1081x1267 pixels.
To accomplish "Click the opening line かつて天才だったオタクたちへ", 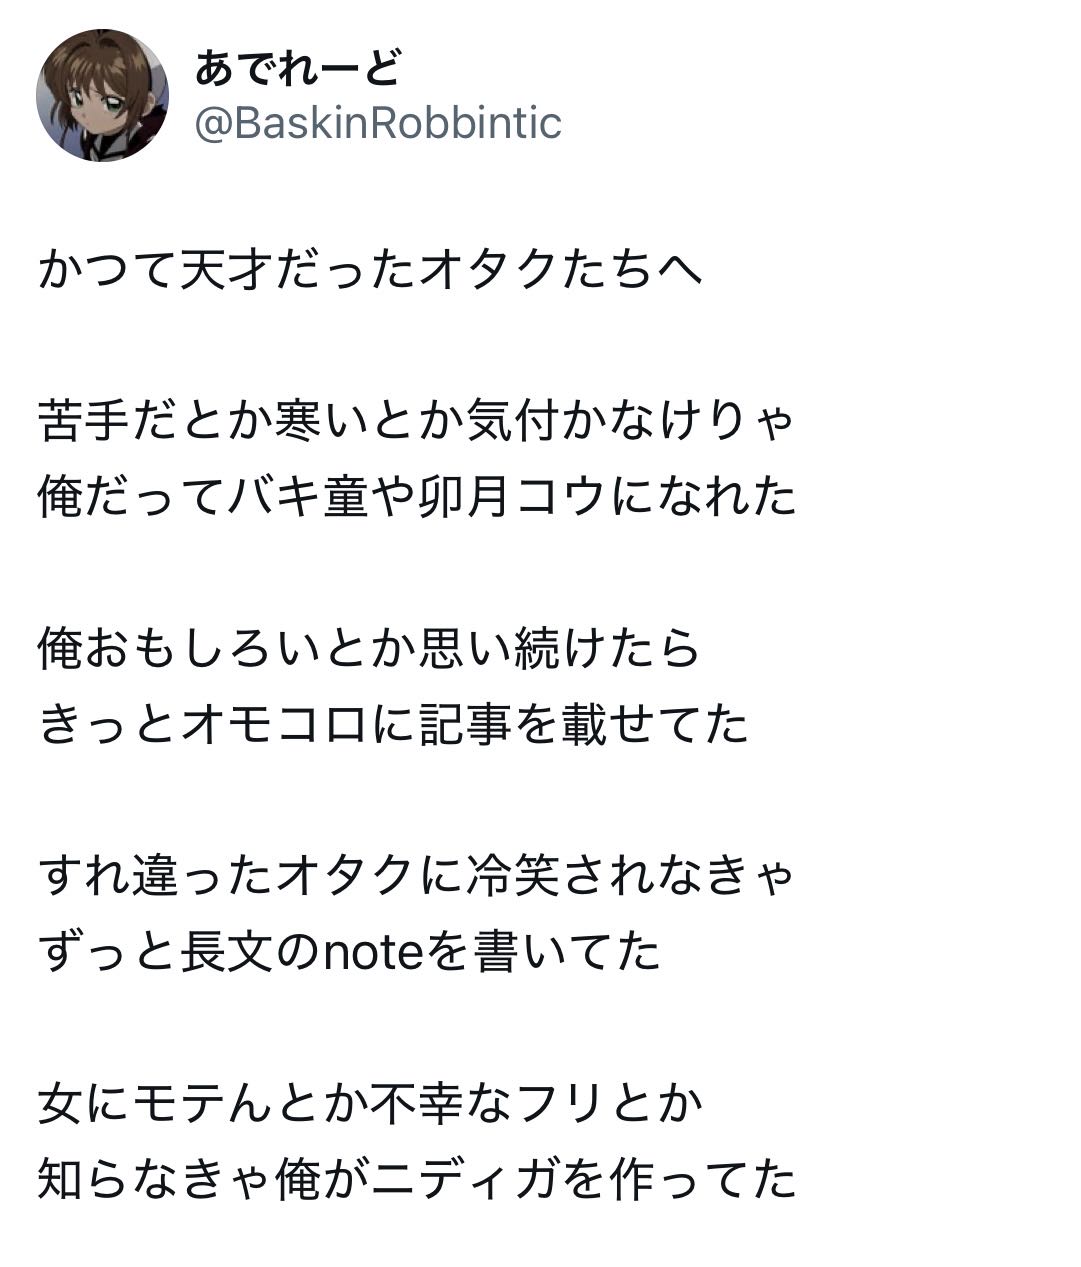I will point(370,270).
